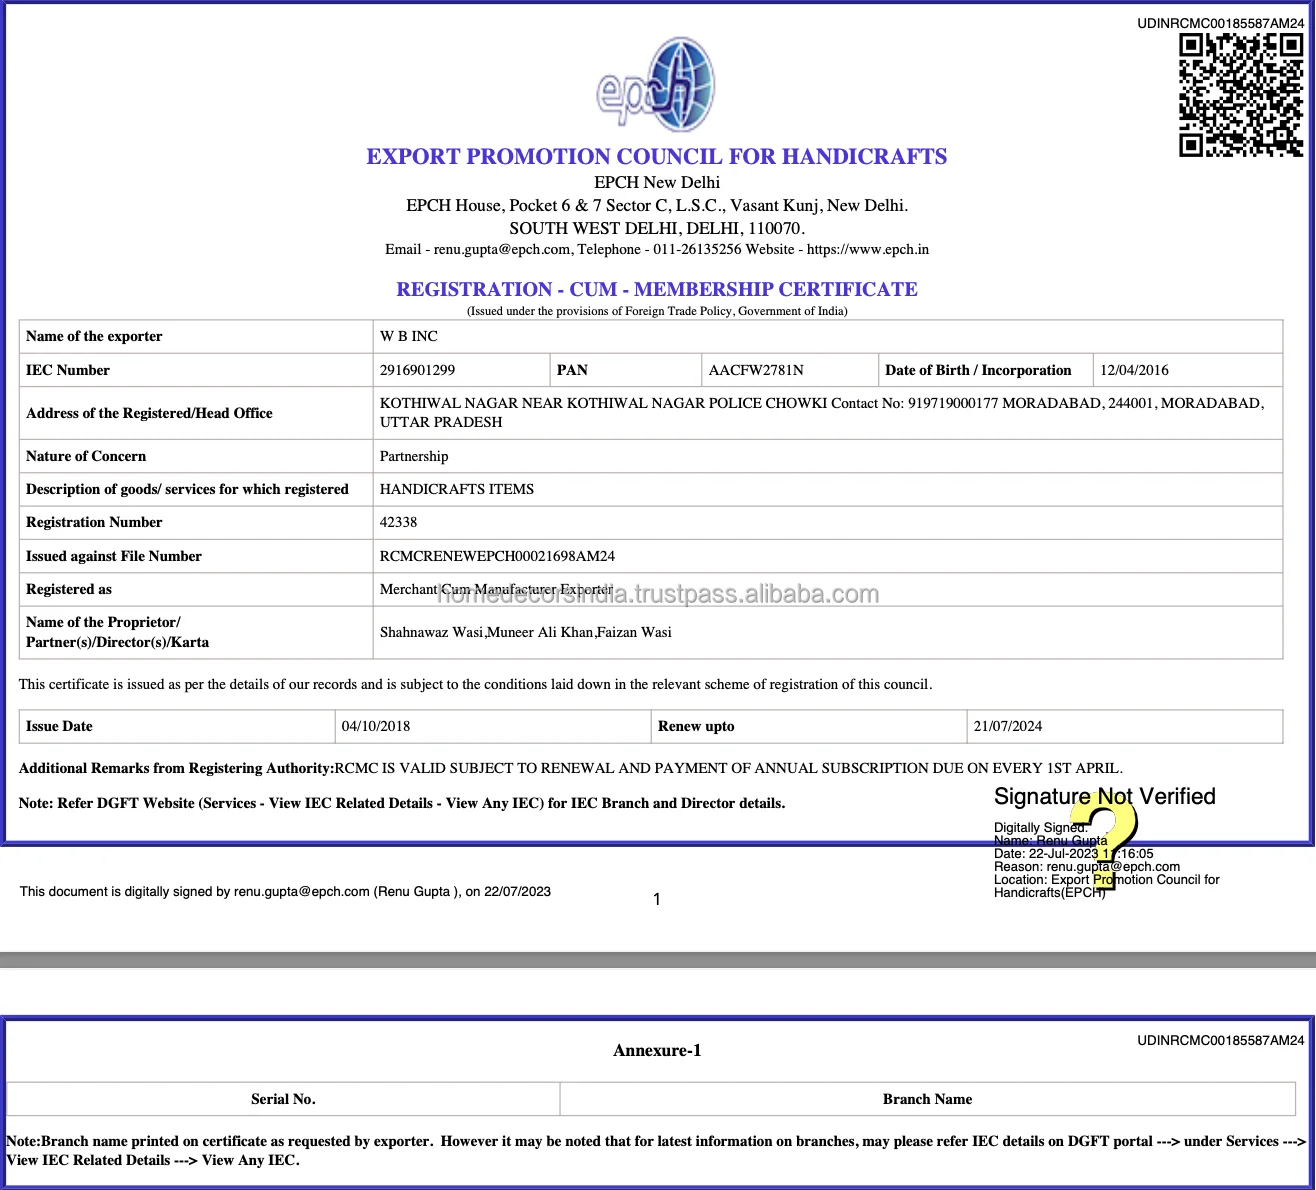
Task: Select the 'Partnership' value
Action: 414,456
